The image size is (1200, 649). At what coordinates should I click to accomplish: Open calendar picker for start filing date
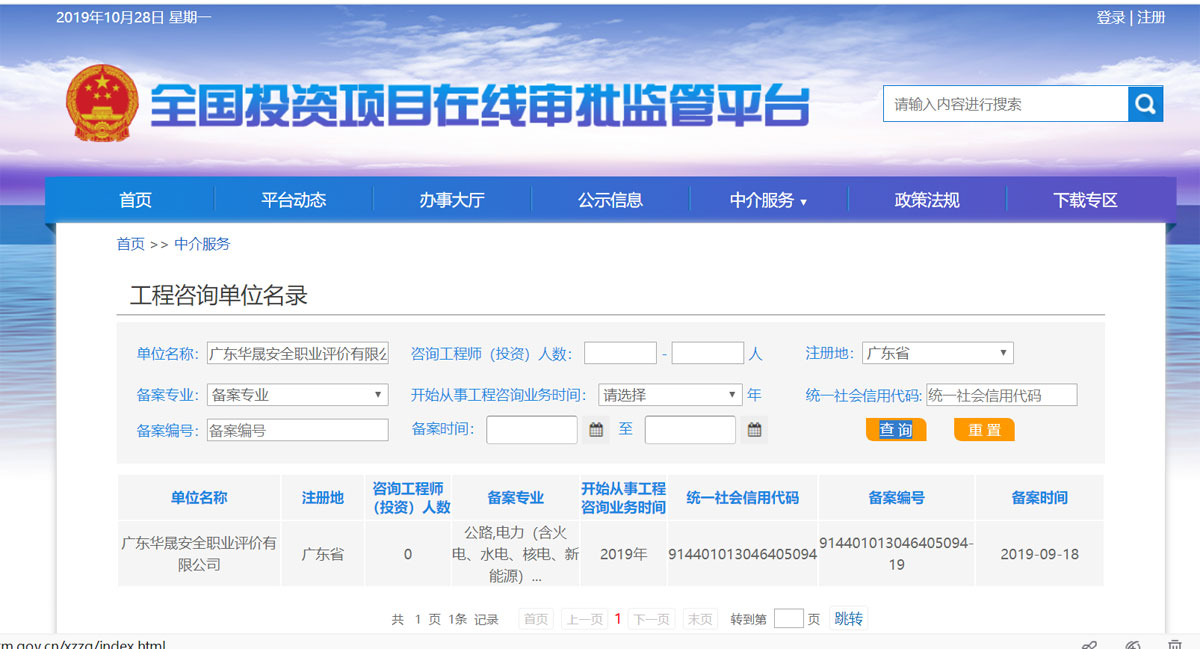click(597, 430)
